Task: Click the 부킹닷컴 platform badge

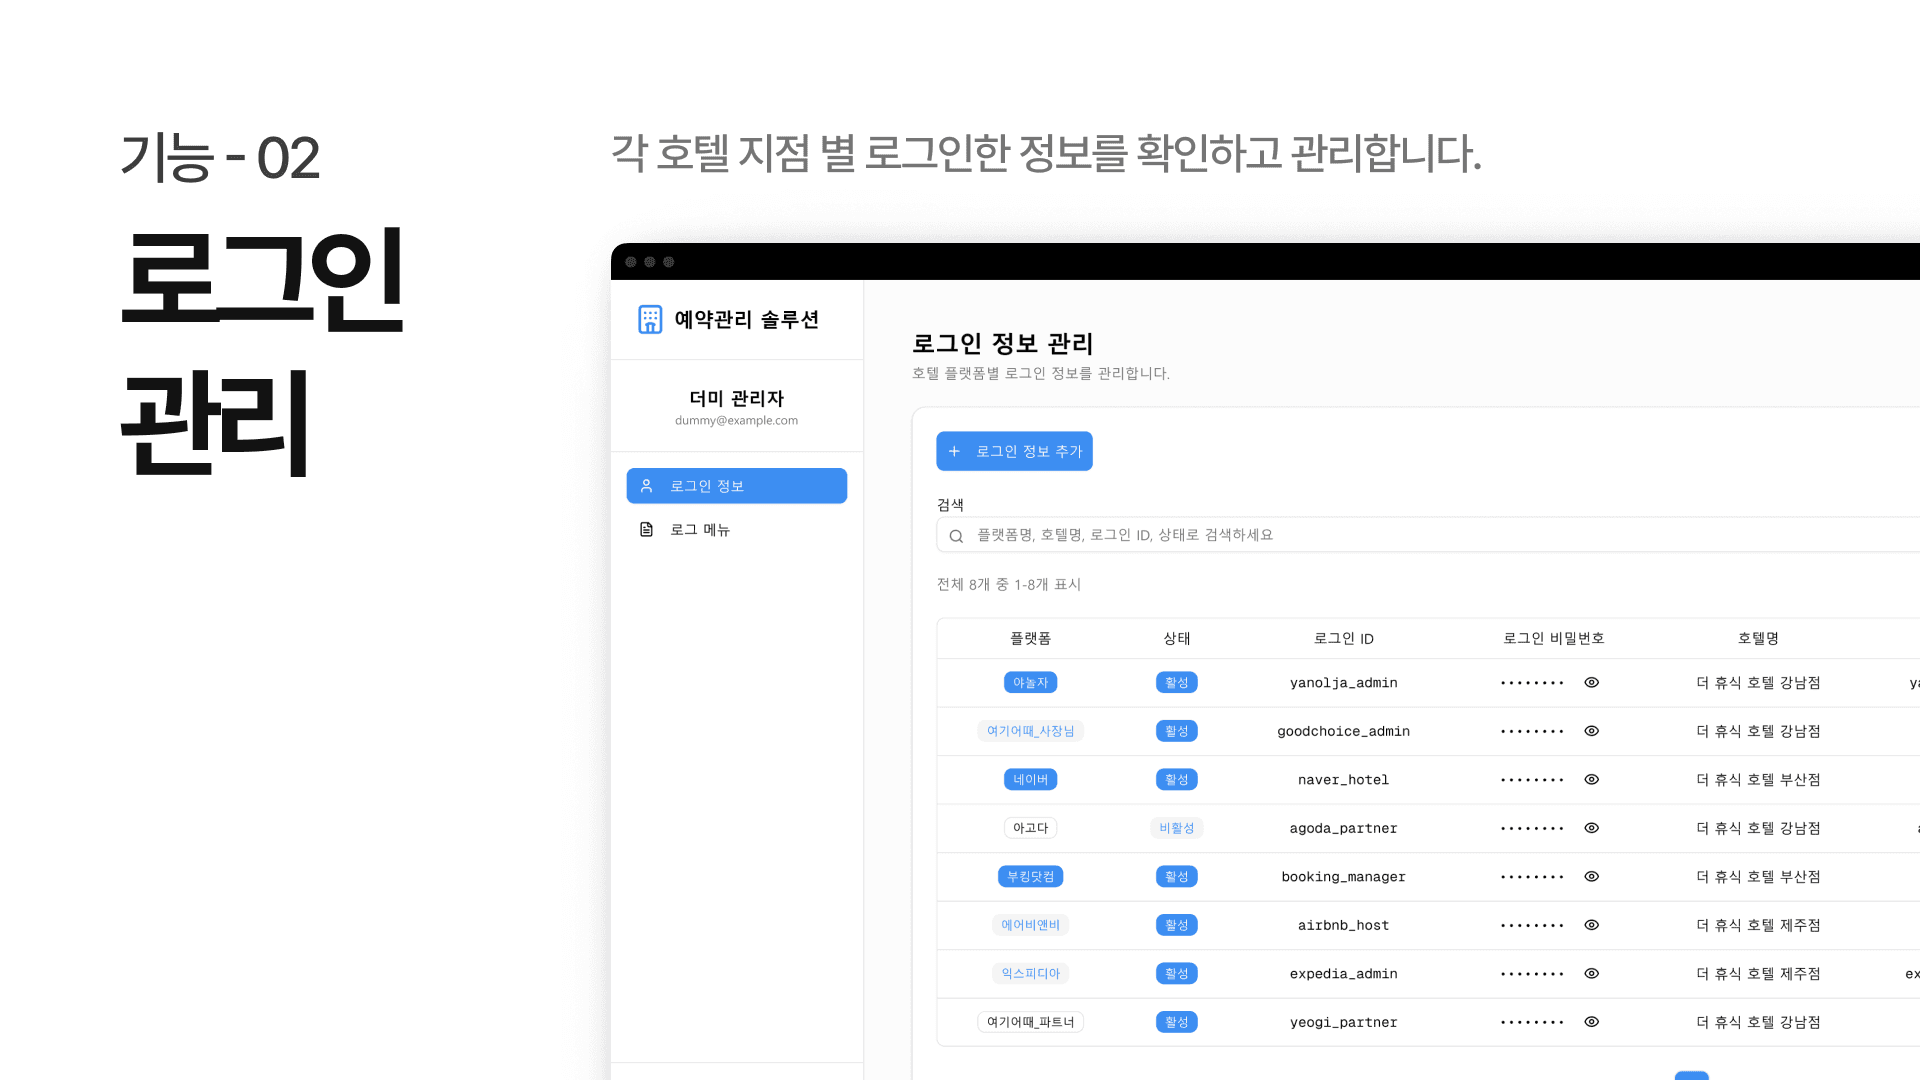Action: (x=1030, y=877)
